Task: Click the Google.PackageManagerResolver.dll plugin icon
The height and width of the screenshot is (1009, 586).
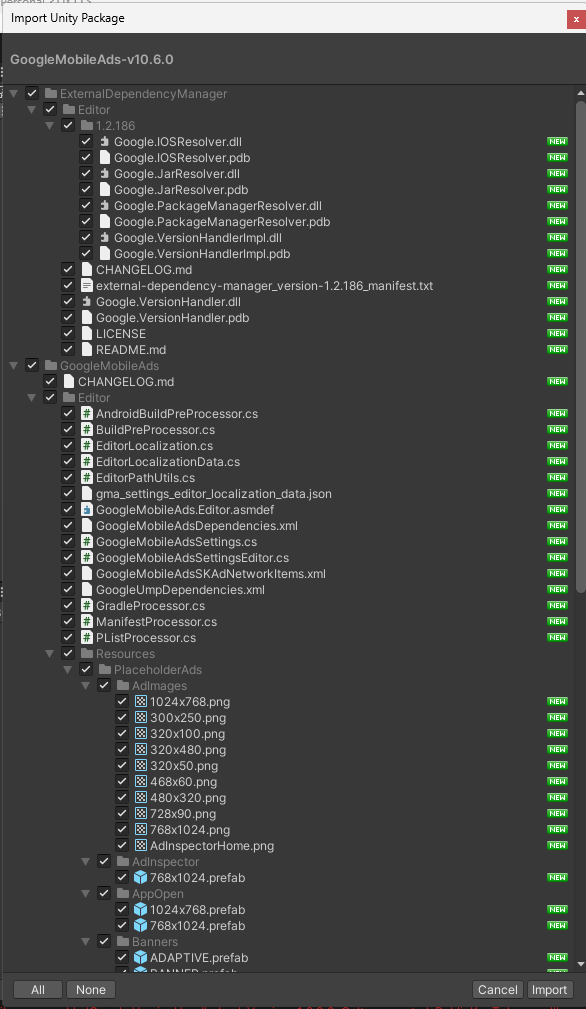Action: (x=105, y=206)
